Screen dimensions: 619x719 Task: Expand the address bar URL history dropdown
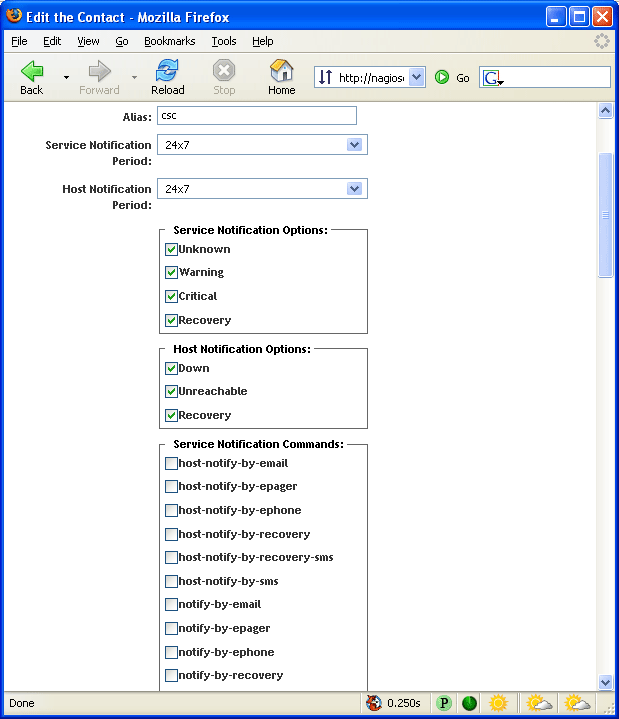pyautogui.click(x=416, y=77)
